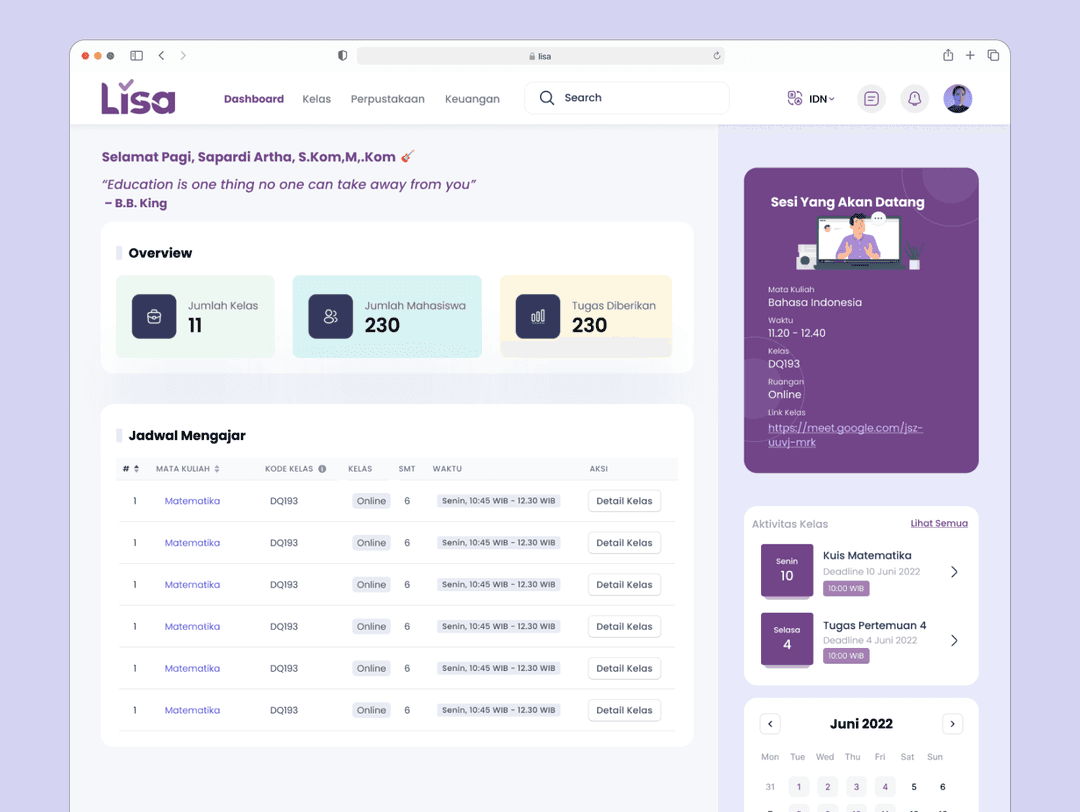1080x812 pixels.
Task: Click the Kode Kelas info icon
Action: point(322,469)
